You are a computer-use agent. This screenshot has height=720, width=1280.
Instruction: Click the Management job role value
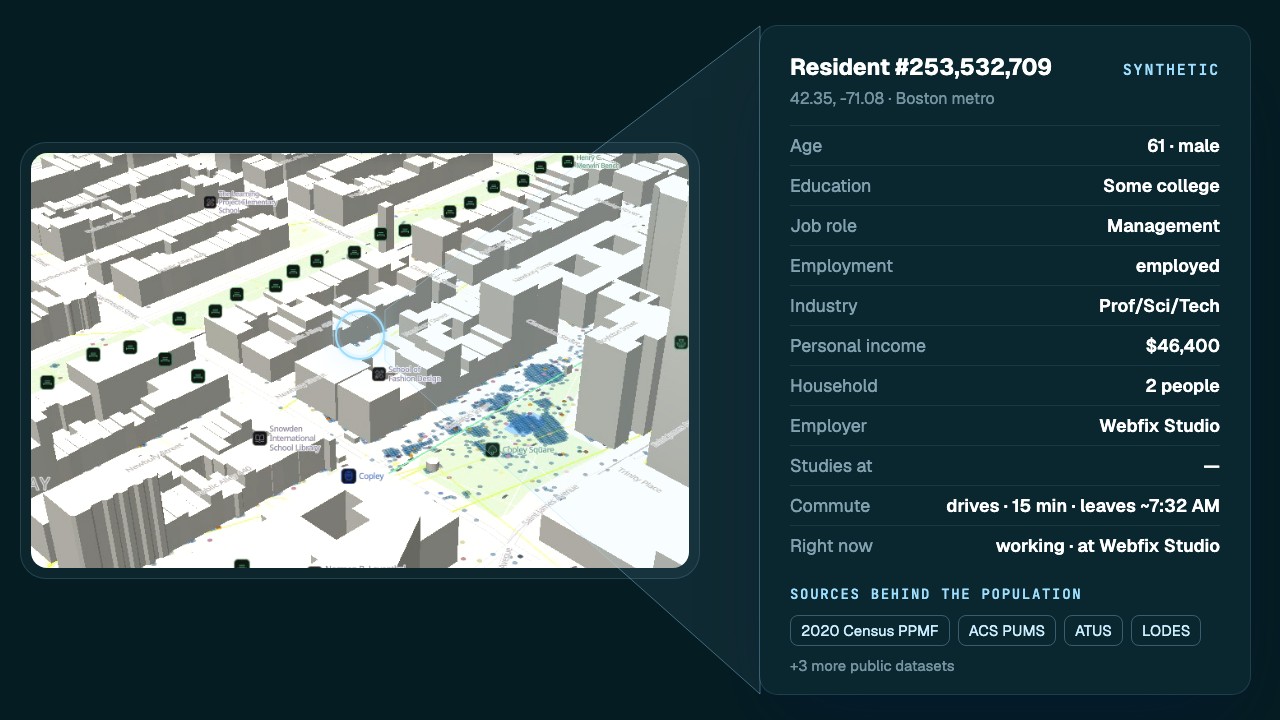coord(1163,226)
